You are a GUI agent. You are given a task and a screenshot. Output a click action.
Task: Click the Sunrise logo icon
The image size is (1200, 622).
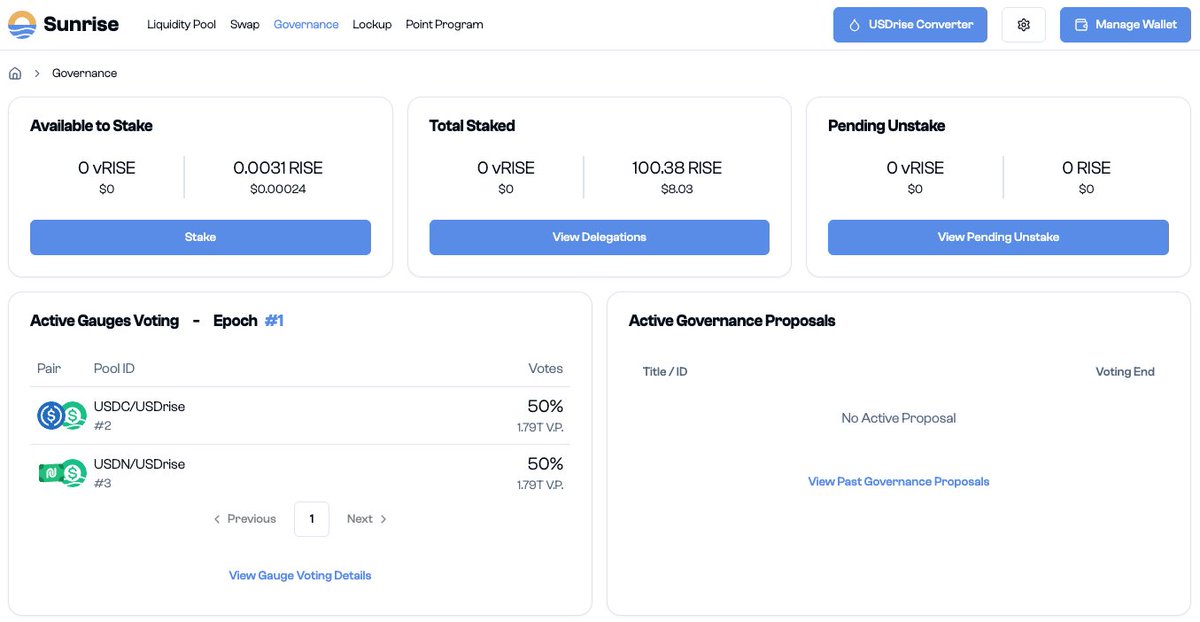[x=22, y=24]
